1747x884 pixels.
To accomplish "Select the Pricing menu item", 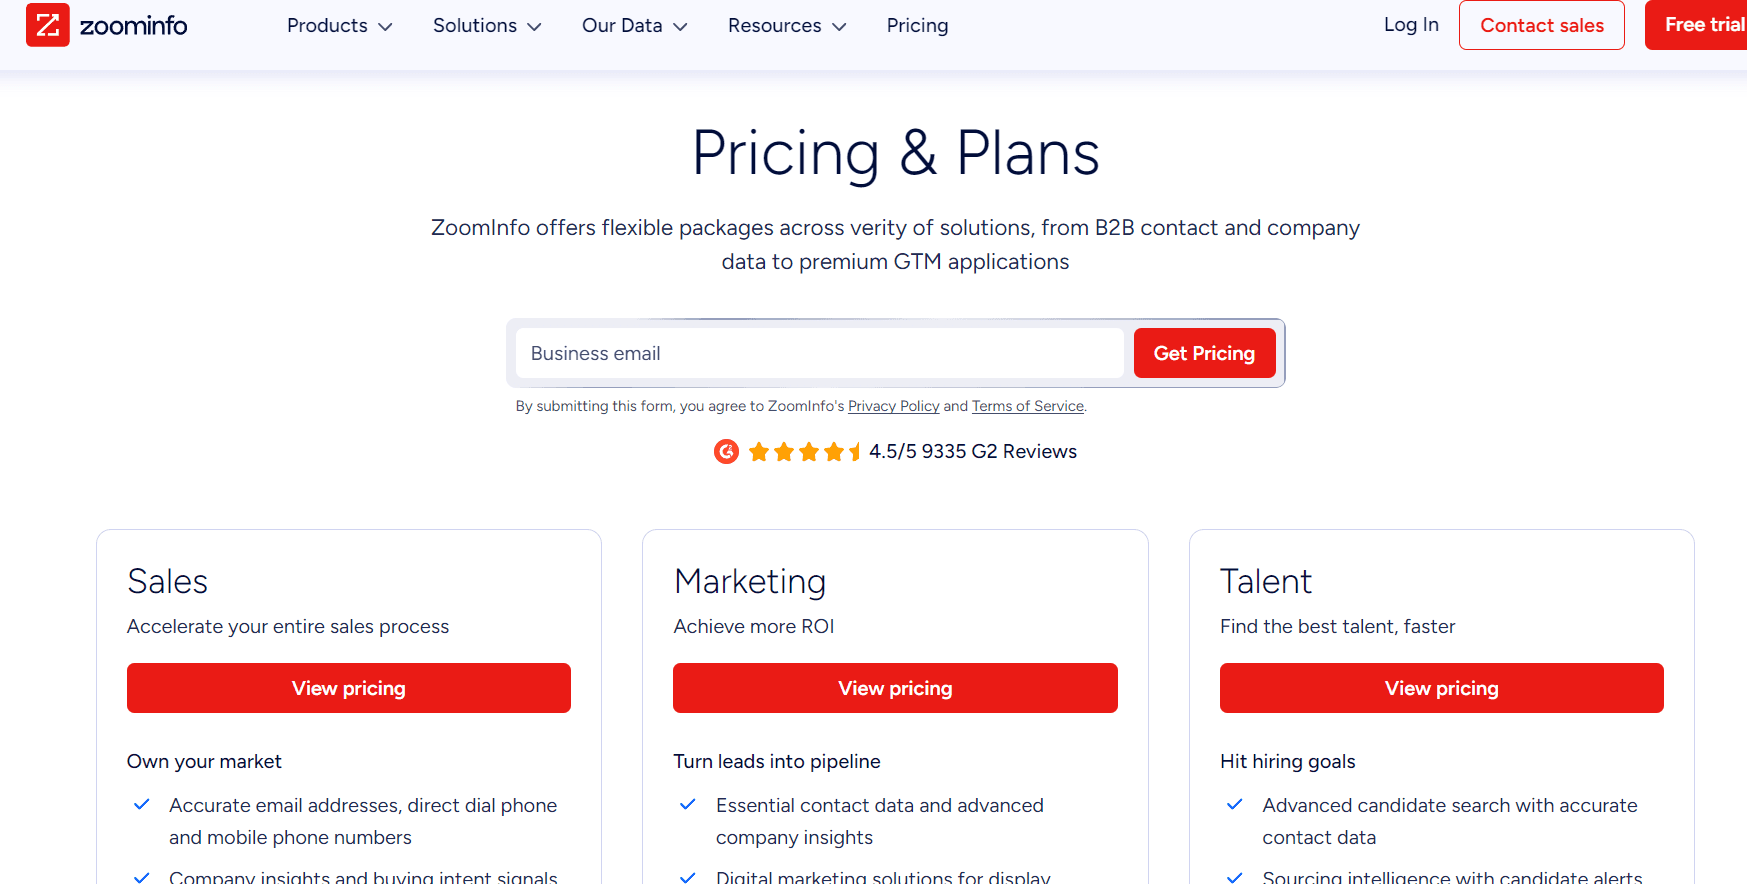I will (917, 25).
